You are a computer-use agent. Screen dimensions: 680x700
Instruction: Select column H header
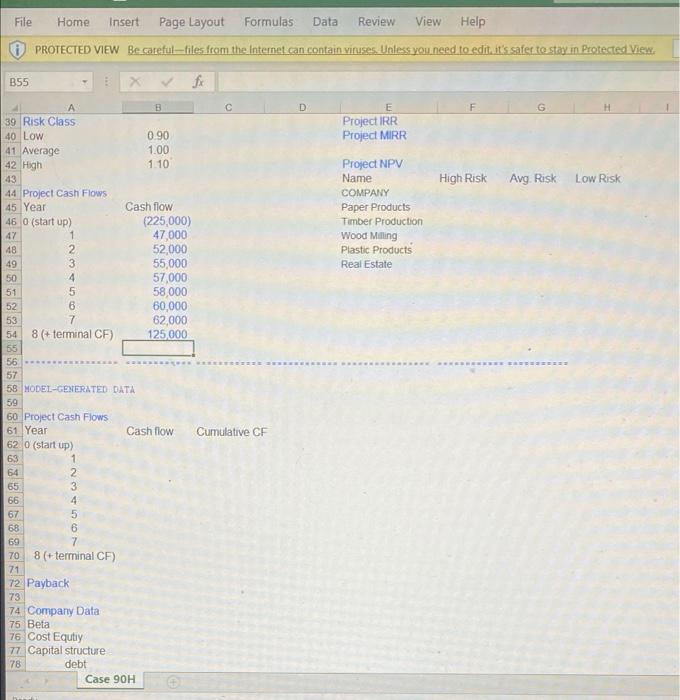click(x=607, y=108)
